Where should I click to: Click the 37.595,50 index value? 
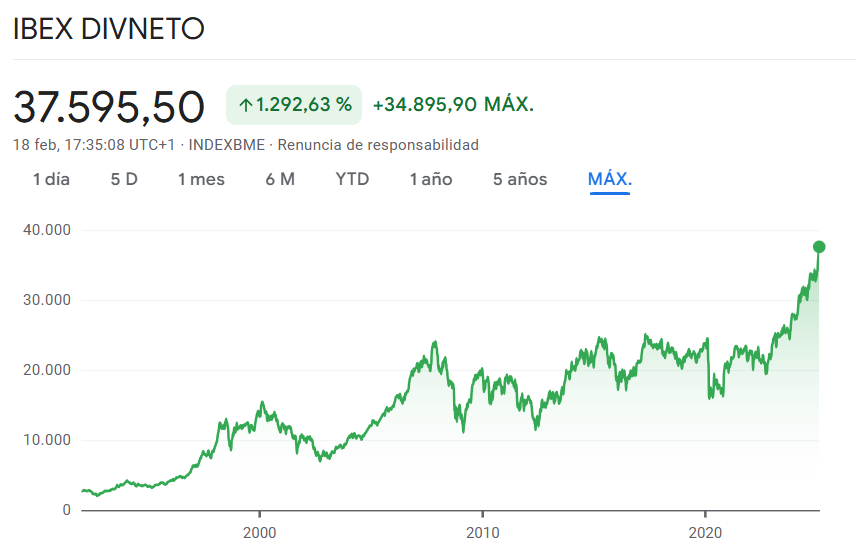(x=109, y=107)
